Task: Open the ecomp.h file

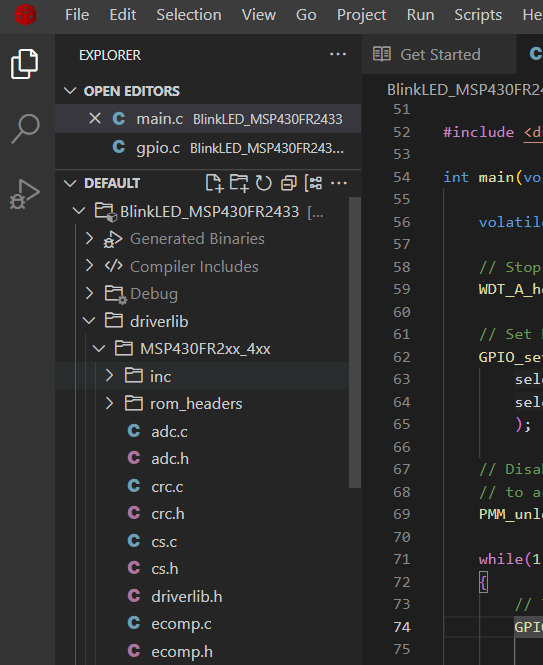Action: click(182, 651)
